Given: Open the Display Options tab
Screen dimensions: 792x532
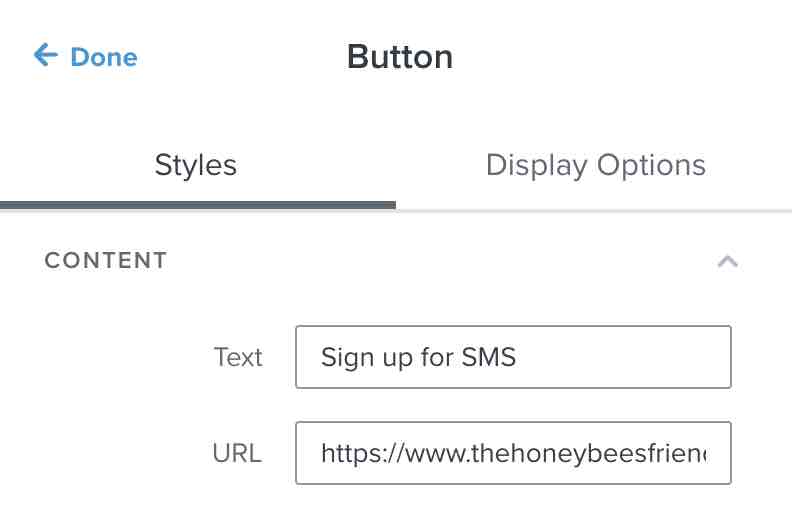Looking at the screenshot, I should coord(595,165).
